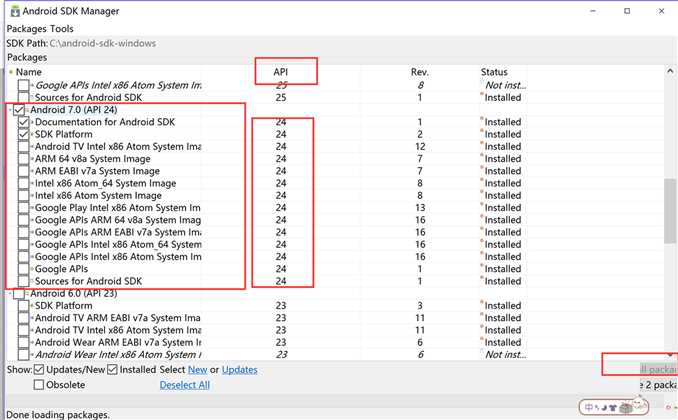Collapse the Android 6.0 (API 23) group
The width and height of the screenshot is (678, 420).
[10, 294]
